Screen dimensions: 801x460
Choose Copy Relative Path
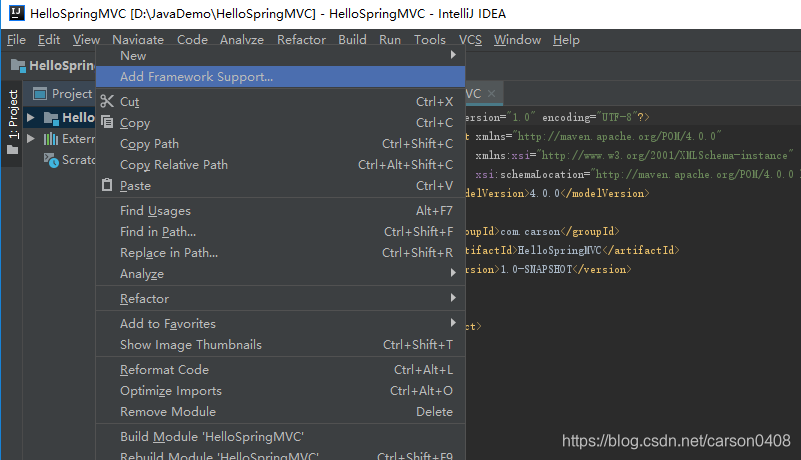pos(280,165)
